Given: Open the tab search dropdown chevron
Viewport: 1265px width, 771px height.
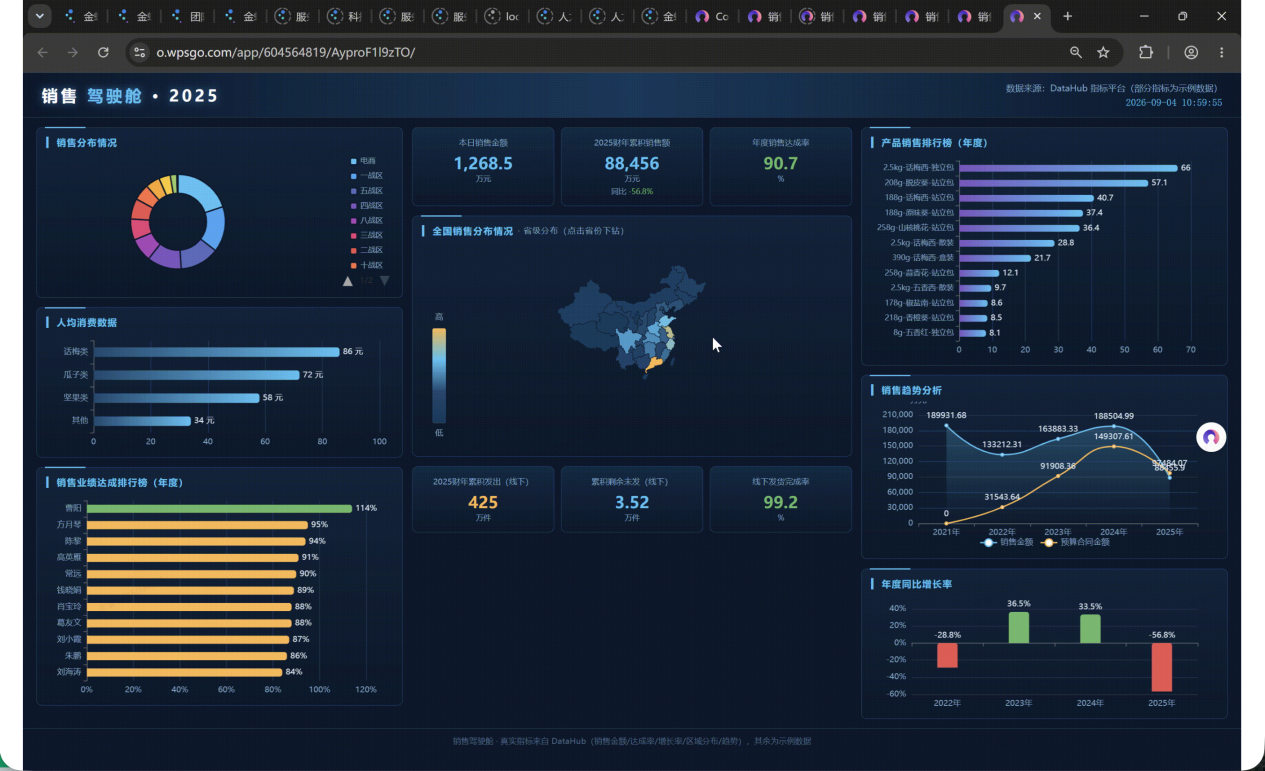Looking at the screenshot, I should point(39,16).
